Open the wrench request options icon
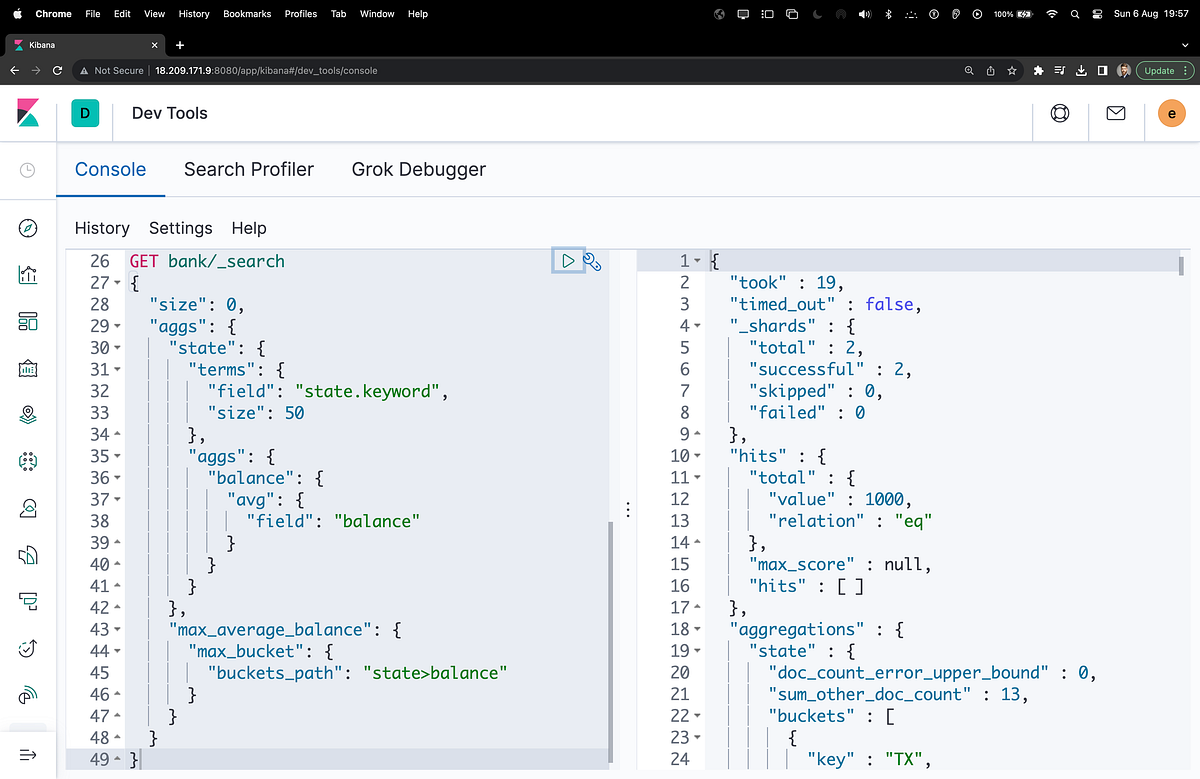Screen dimensions: 1200x779 click(x=592, y=262)
